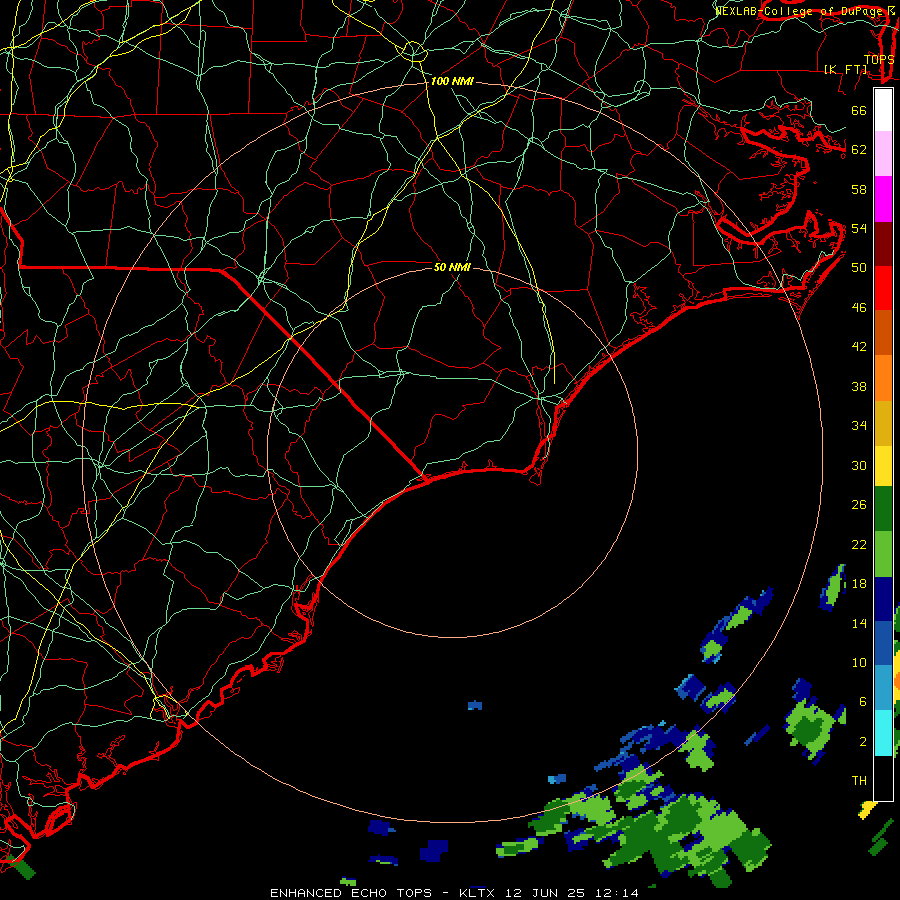Screen dimensions: 900x900
Task: Click the '2' scale value
Action: pyautogui.click(x=863, y=742)
